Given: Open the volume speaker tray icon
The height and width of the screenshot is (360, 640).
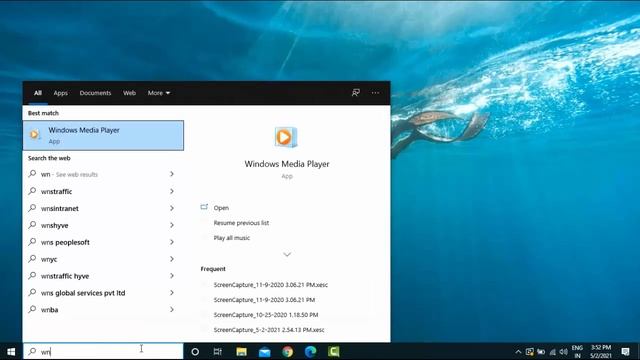Looking at the screenshot, I should coord(564,352).
